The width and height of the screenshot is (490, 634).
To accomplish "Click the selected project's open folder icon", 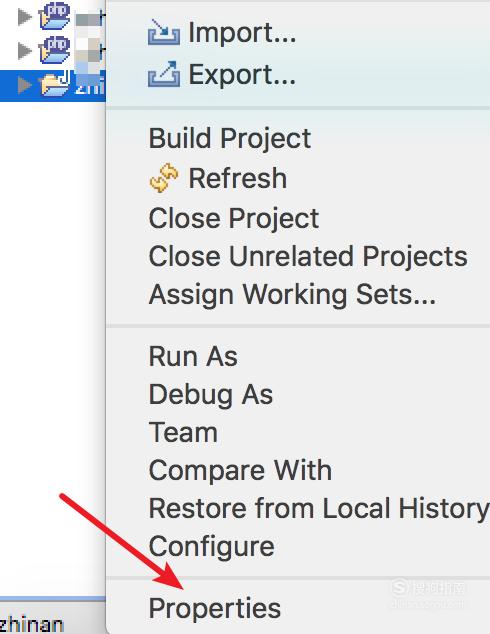I will tap(55, 84).
